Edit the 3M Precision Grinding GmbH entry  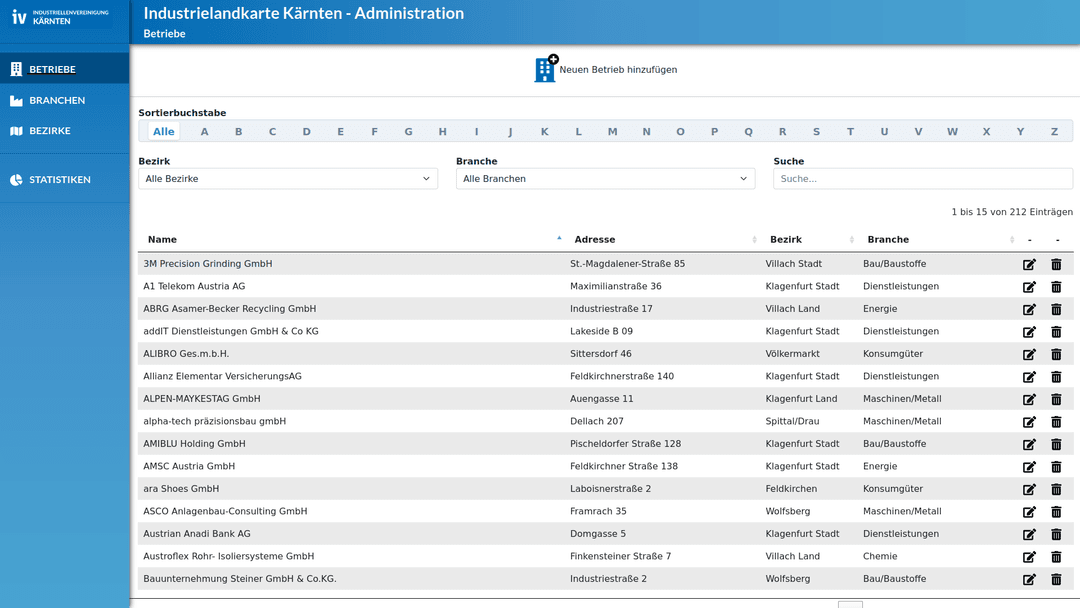coord(1029,264)
